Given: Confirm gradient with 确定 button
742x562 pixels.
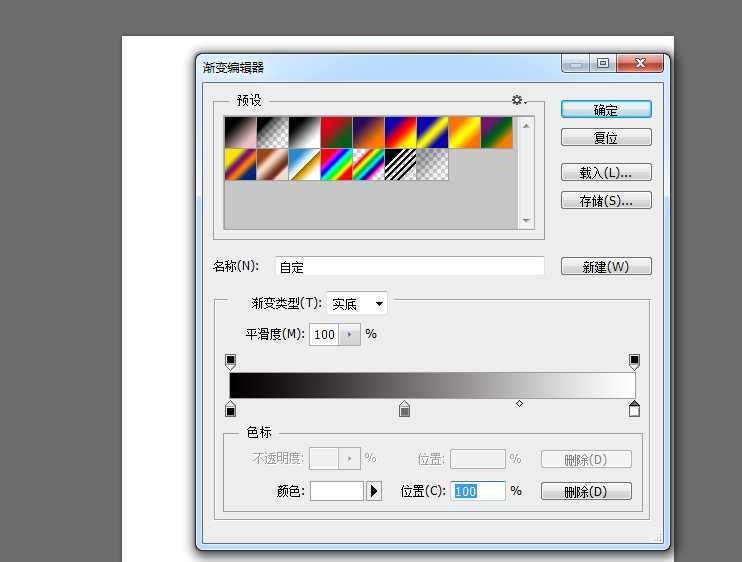Looking at the screenshot, I should (606, 110).
